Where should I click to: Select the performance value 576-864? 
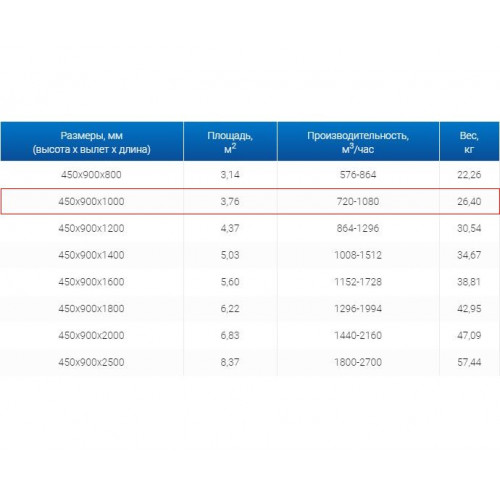tap(358, 175)
